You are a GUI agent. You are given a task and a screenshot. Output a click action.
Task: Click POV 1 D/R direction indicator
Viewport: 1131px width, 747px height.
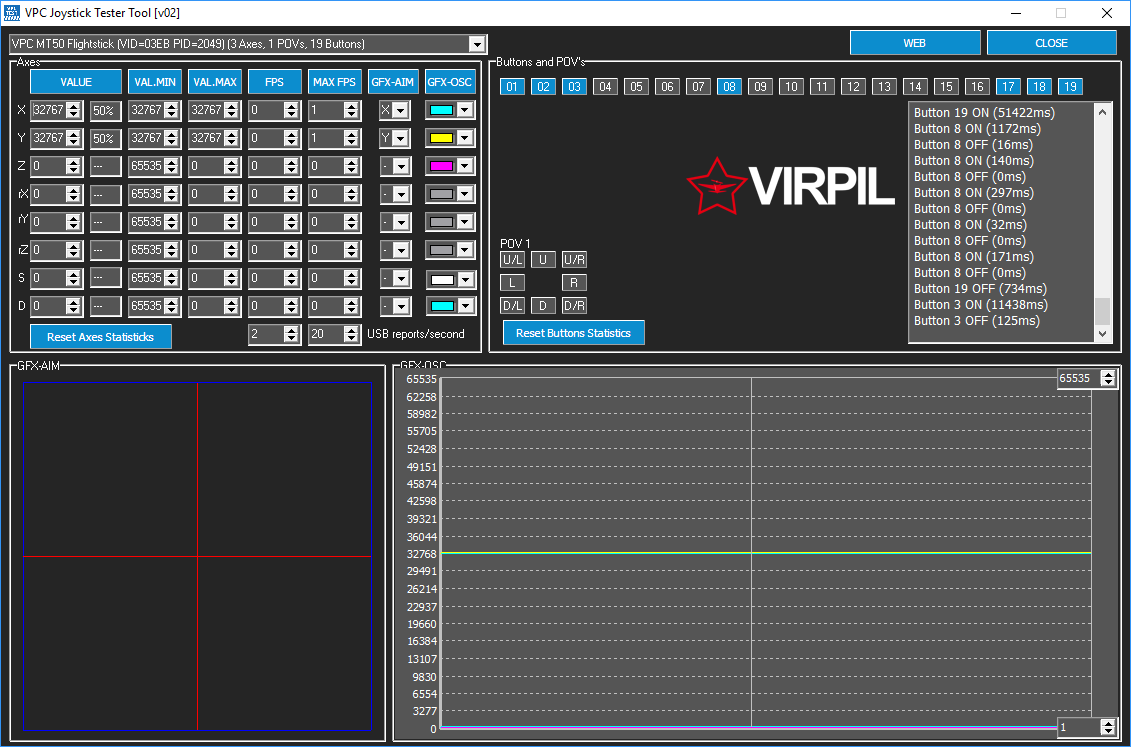574,306
